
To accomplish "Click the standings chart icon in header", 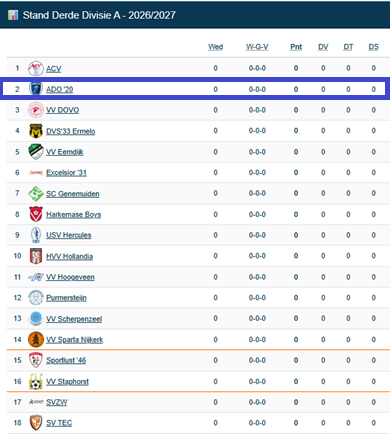I will [13, 15].
